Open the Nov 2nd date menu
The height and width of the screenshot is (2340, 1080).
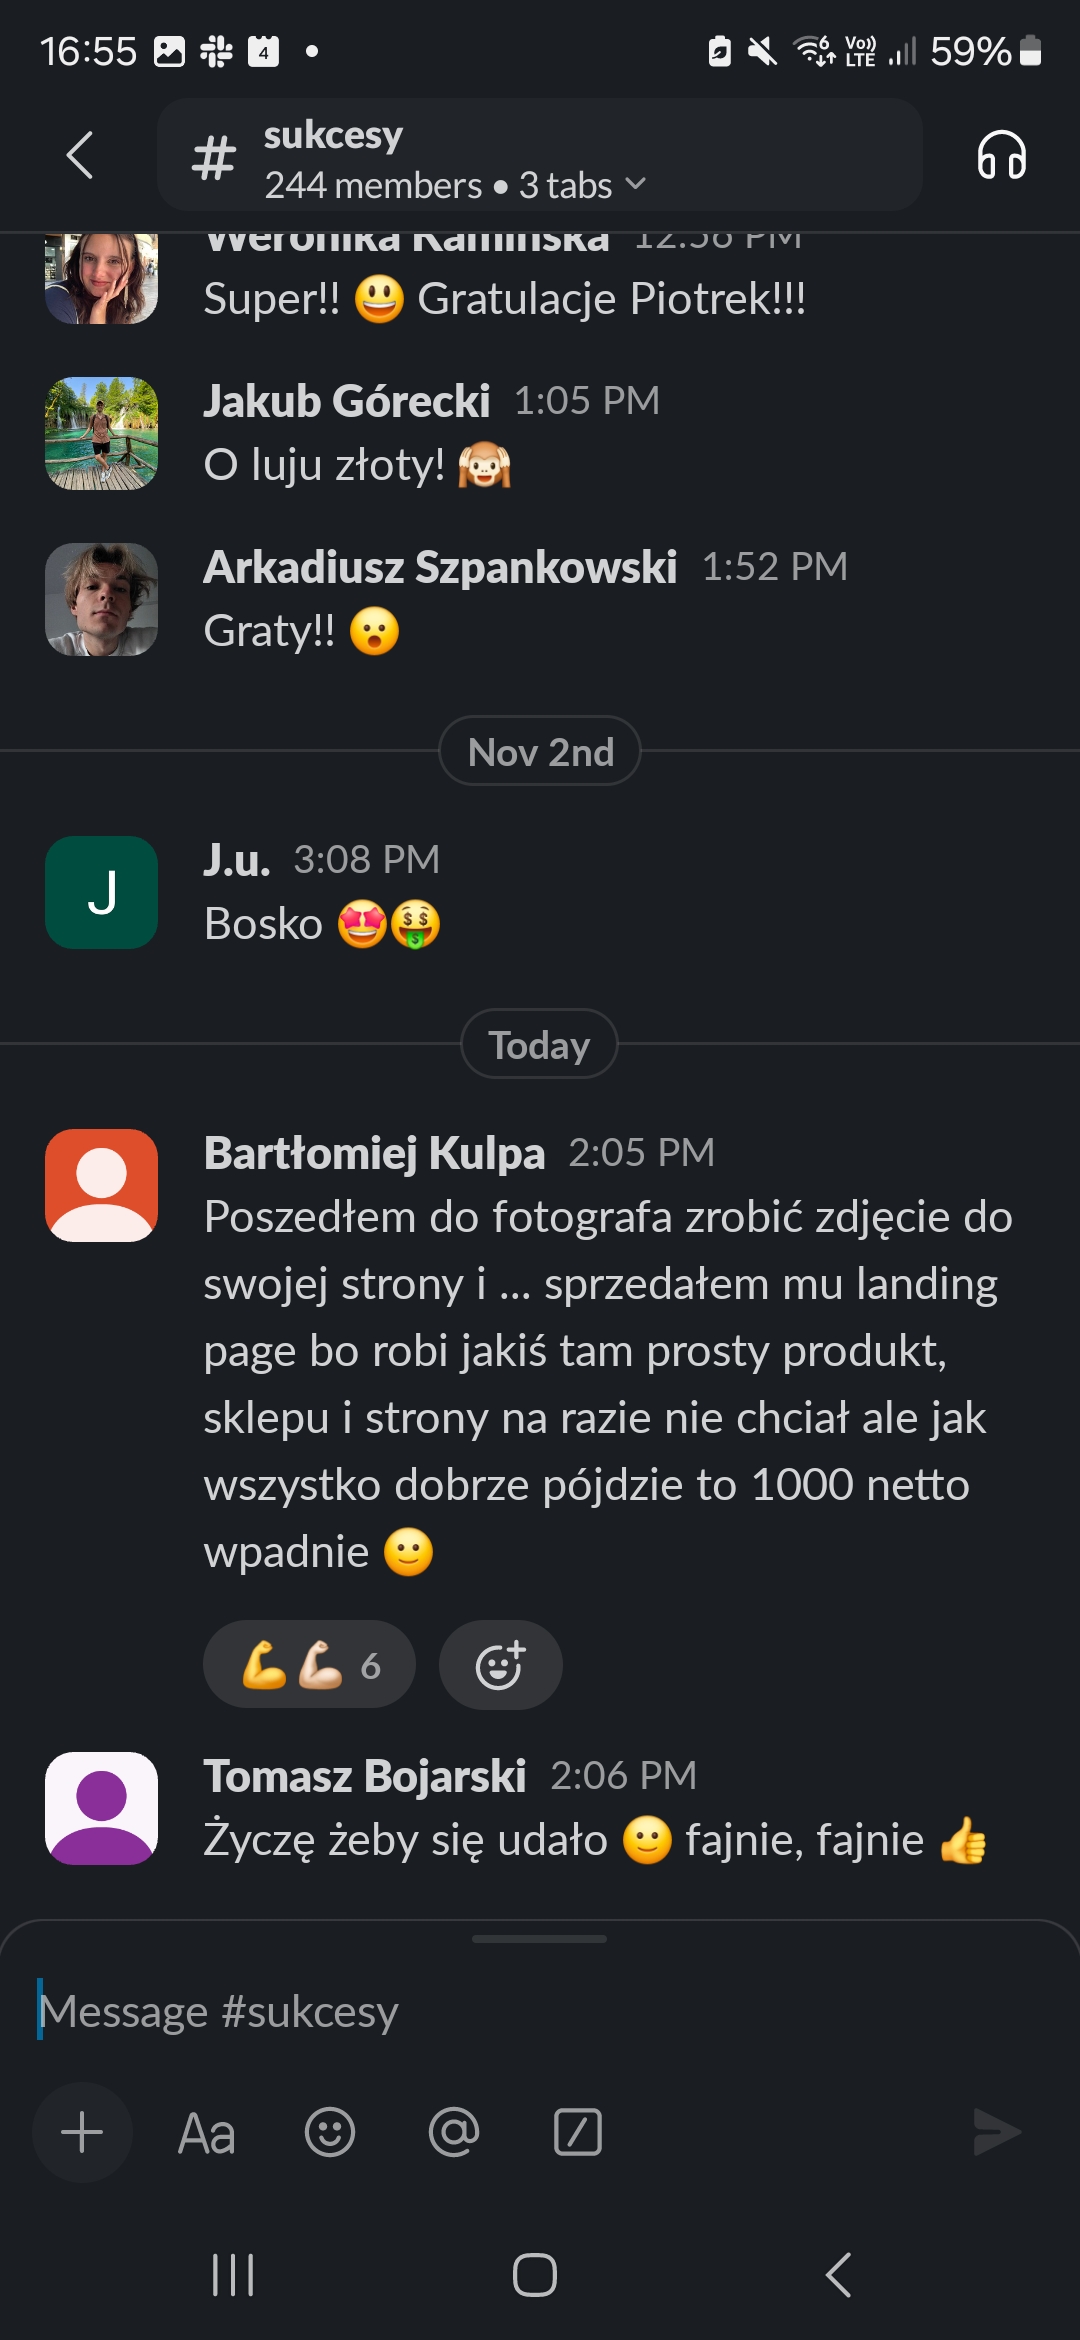click(x=540, y=752)
